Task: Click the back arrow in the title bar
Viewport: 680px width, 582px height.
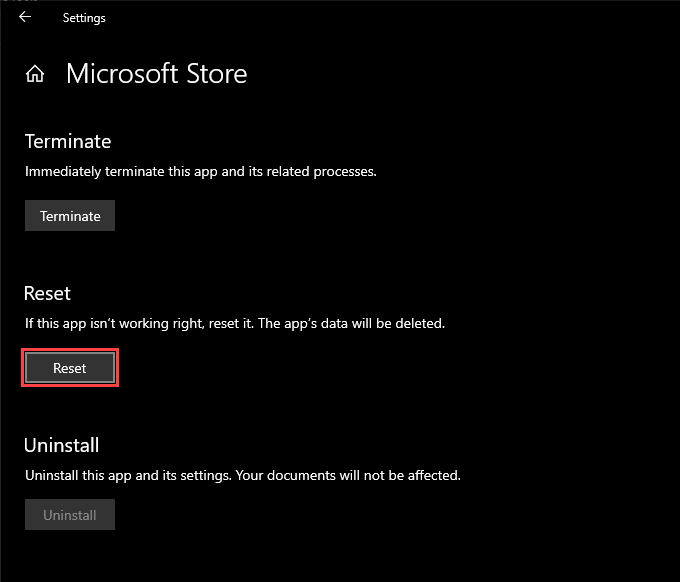Action: pyautogui.click(x=25, y=17)
